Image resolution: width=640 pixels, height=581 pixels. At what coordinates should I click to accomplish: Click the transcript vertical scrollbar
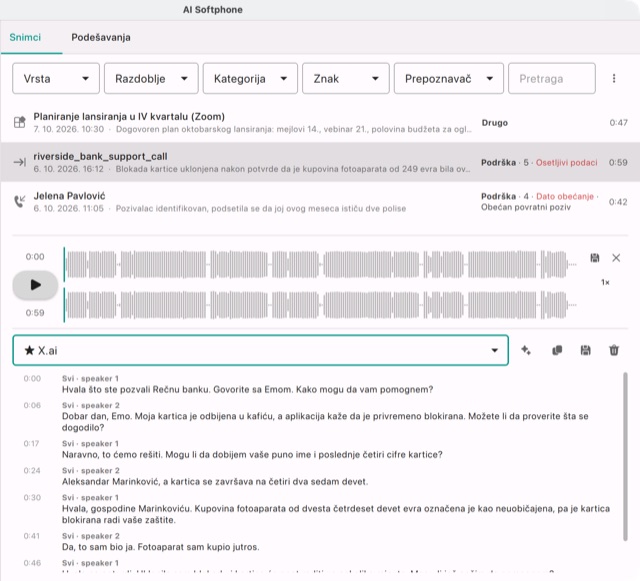pos(625,456)
